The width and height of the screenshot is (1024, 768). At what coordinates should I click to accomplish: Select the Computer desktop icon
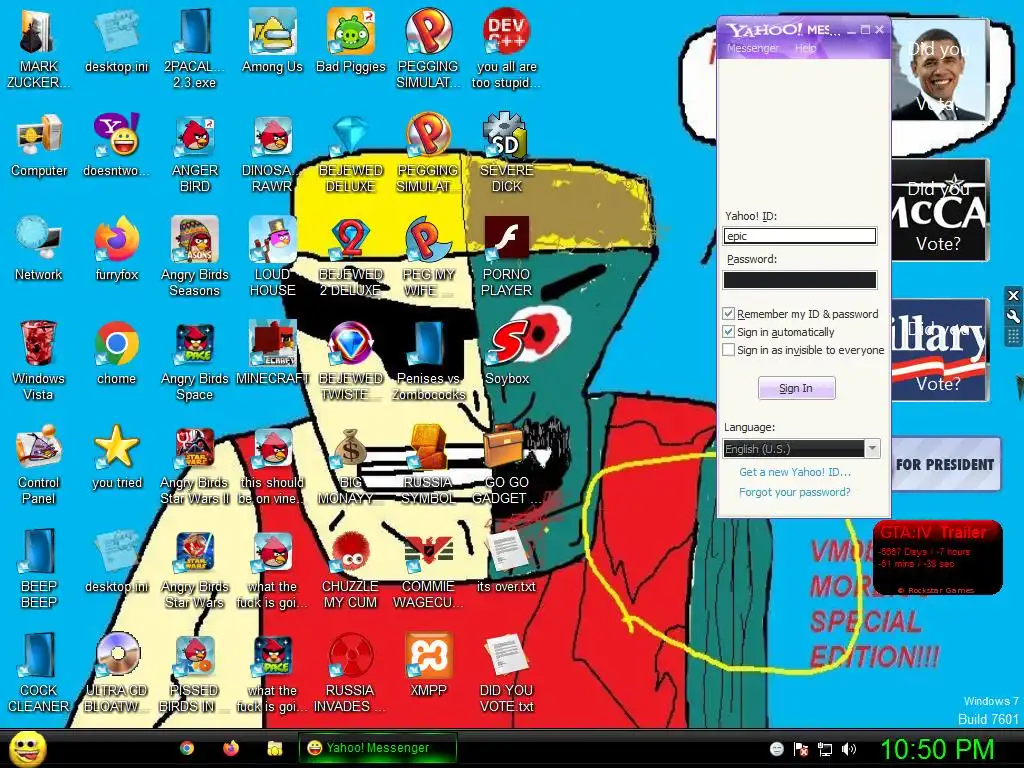click(39, 146)
